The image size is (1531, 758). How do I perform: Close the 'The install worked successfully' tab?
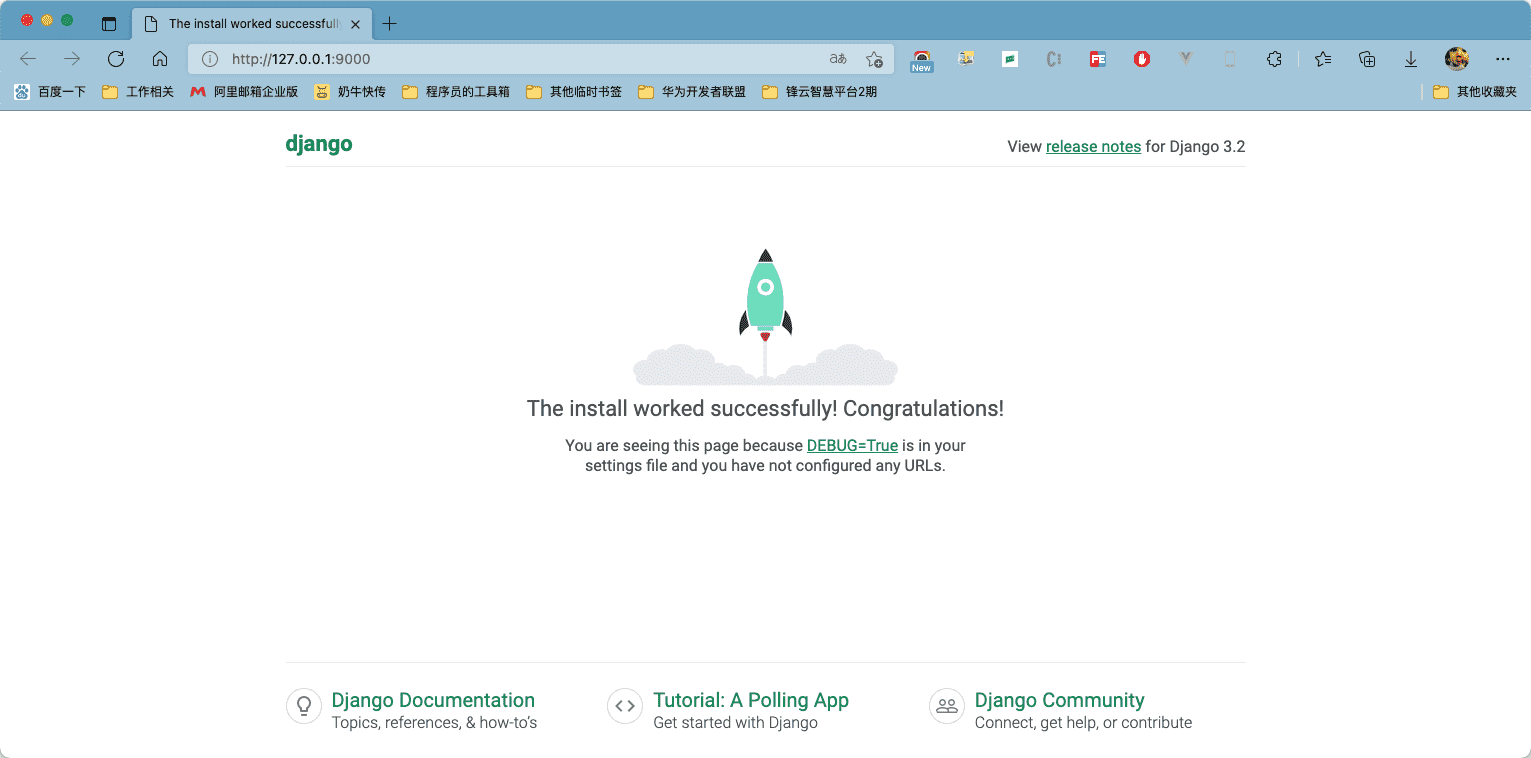355,24
